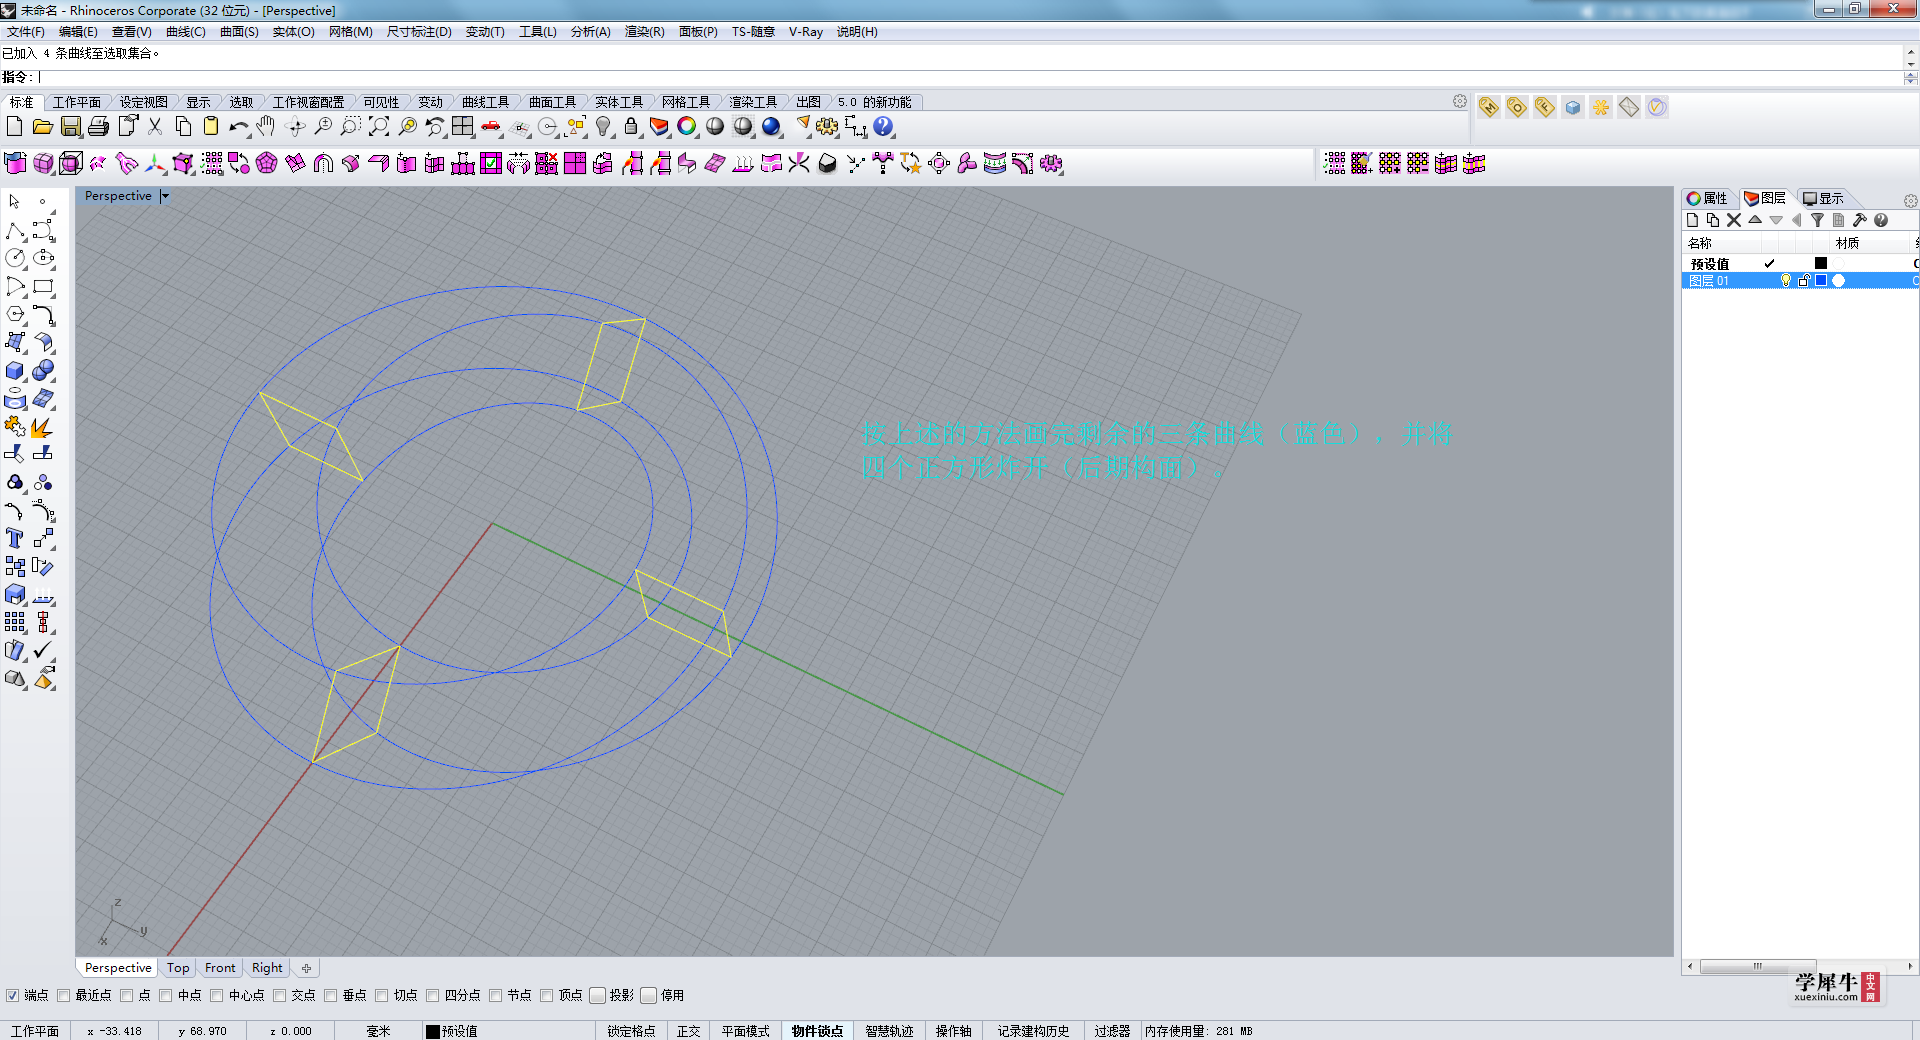Switch to the 曲线工具 toolbar tab
Screen dimensions: 1920x1040
485,102
